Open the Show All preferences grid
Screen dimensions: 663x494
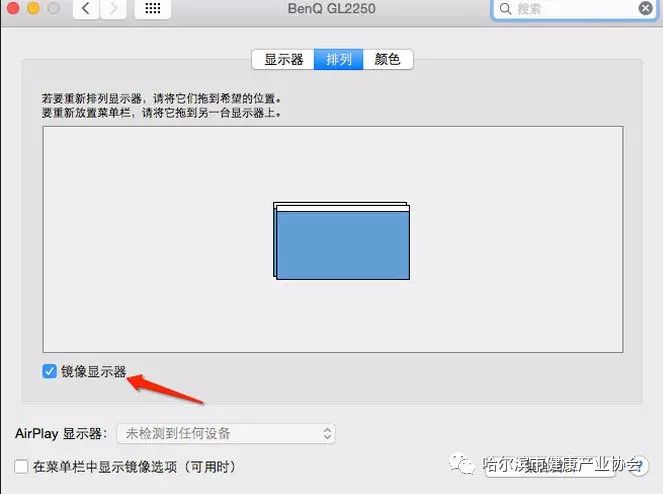coord(155,8)
